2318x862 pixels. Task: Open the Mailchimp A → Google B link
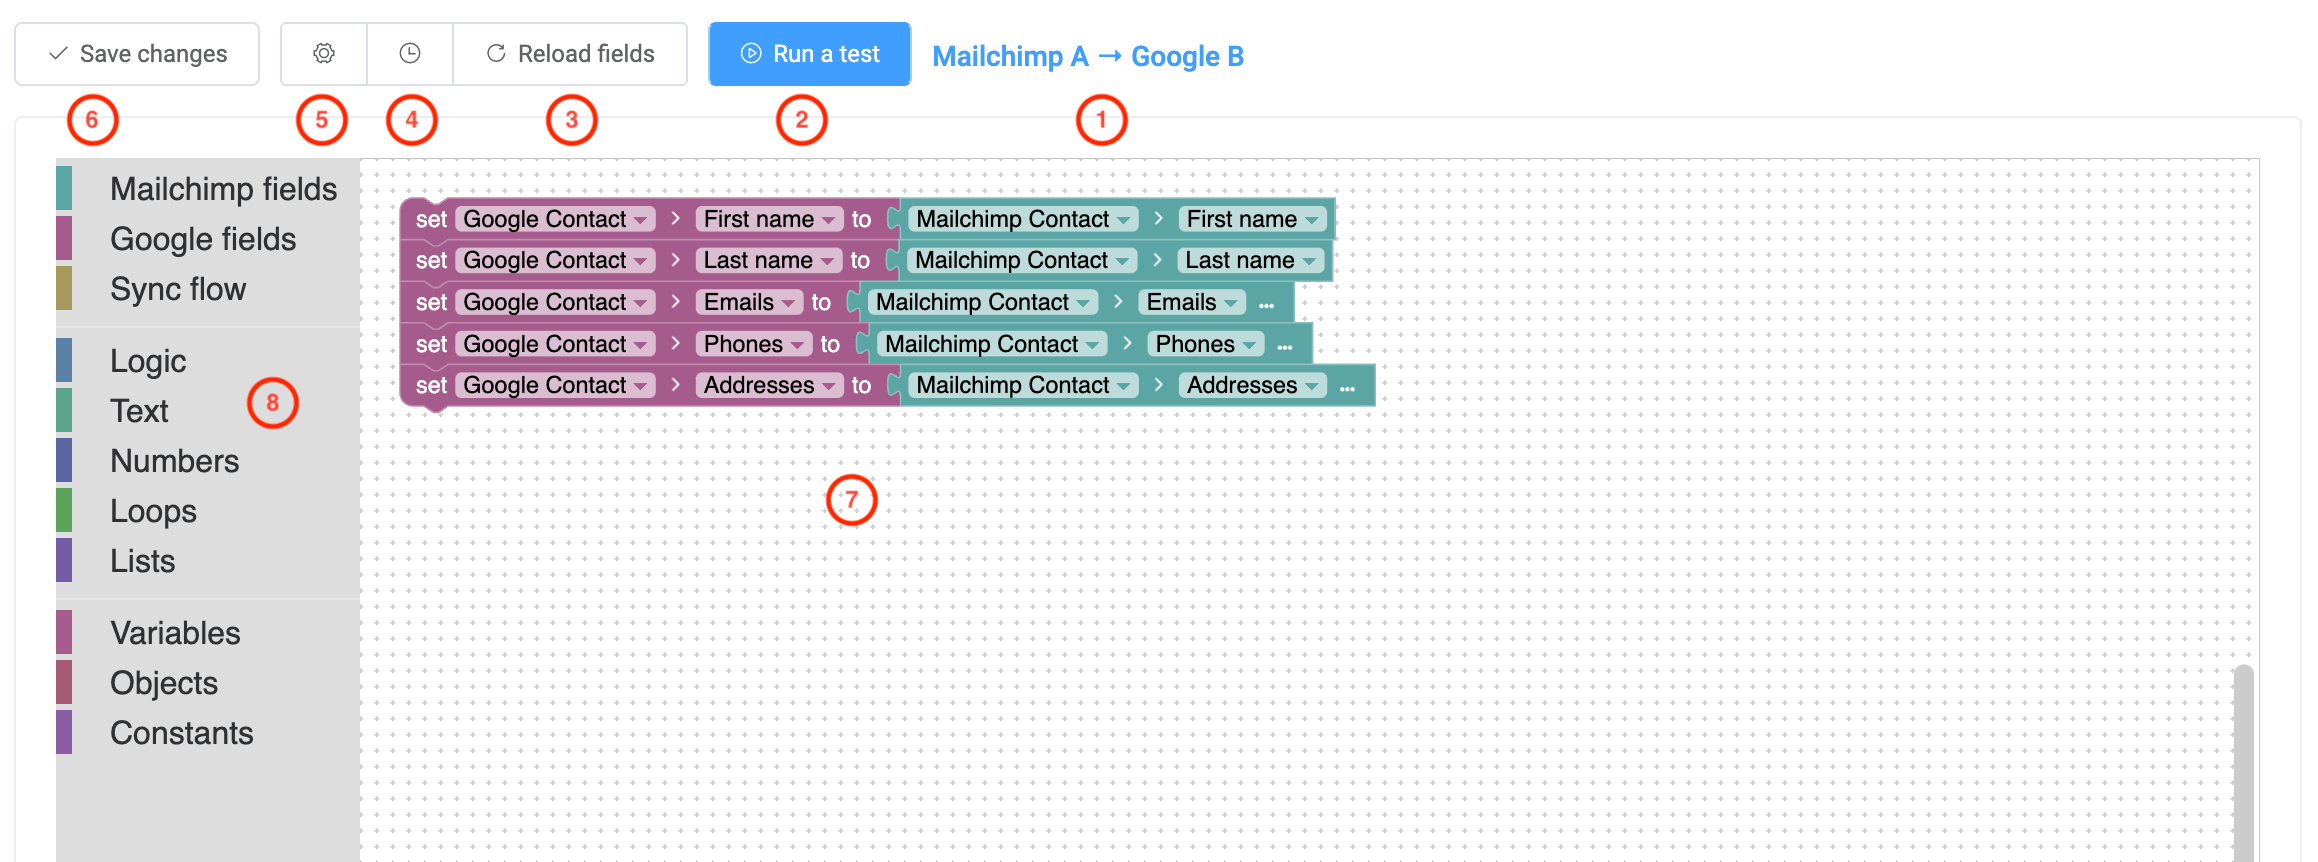(1088, 56)
